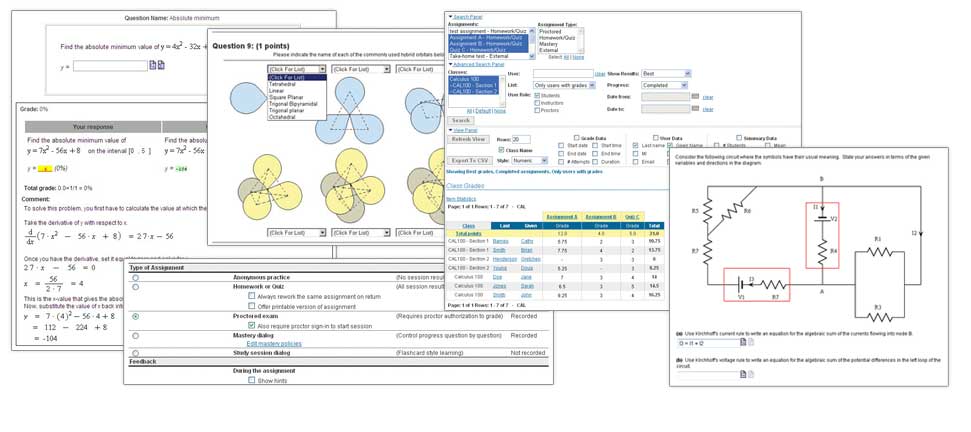Click the Class column header link
The width and height of the screenshot is (971, 432).
tap(468, 226)
